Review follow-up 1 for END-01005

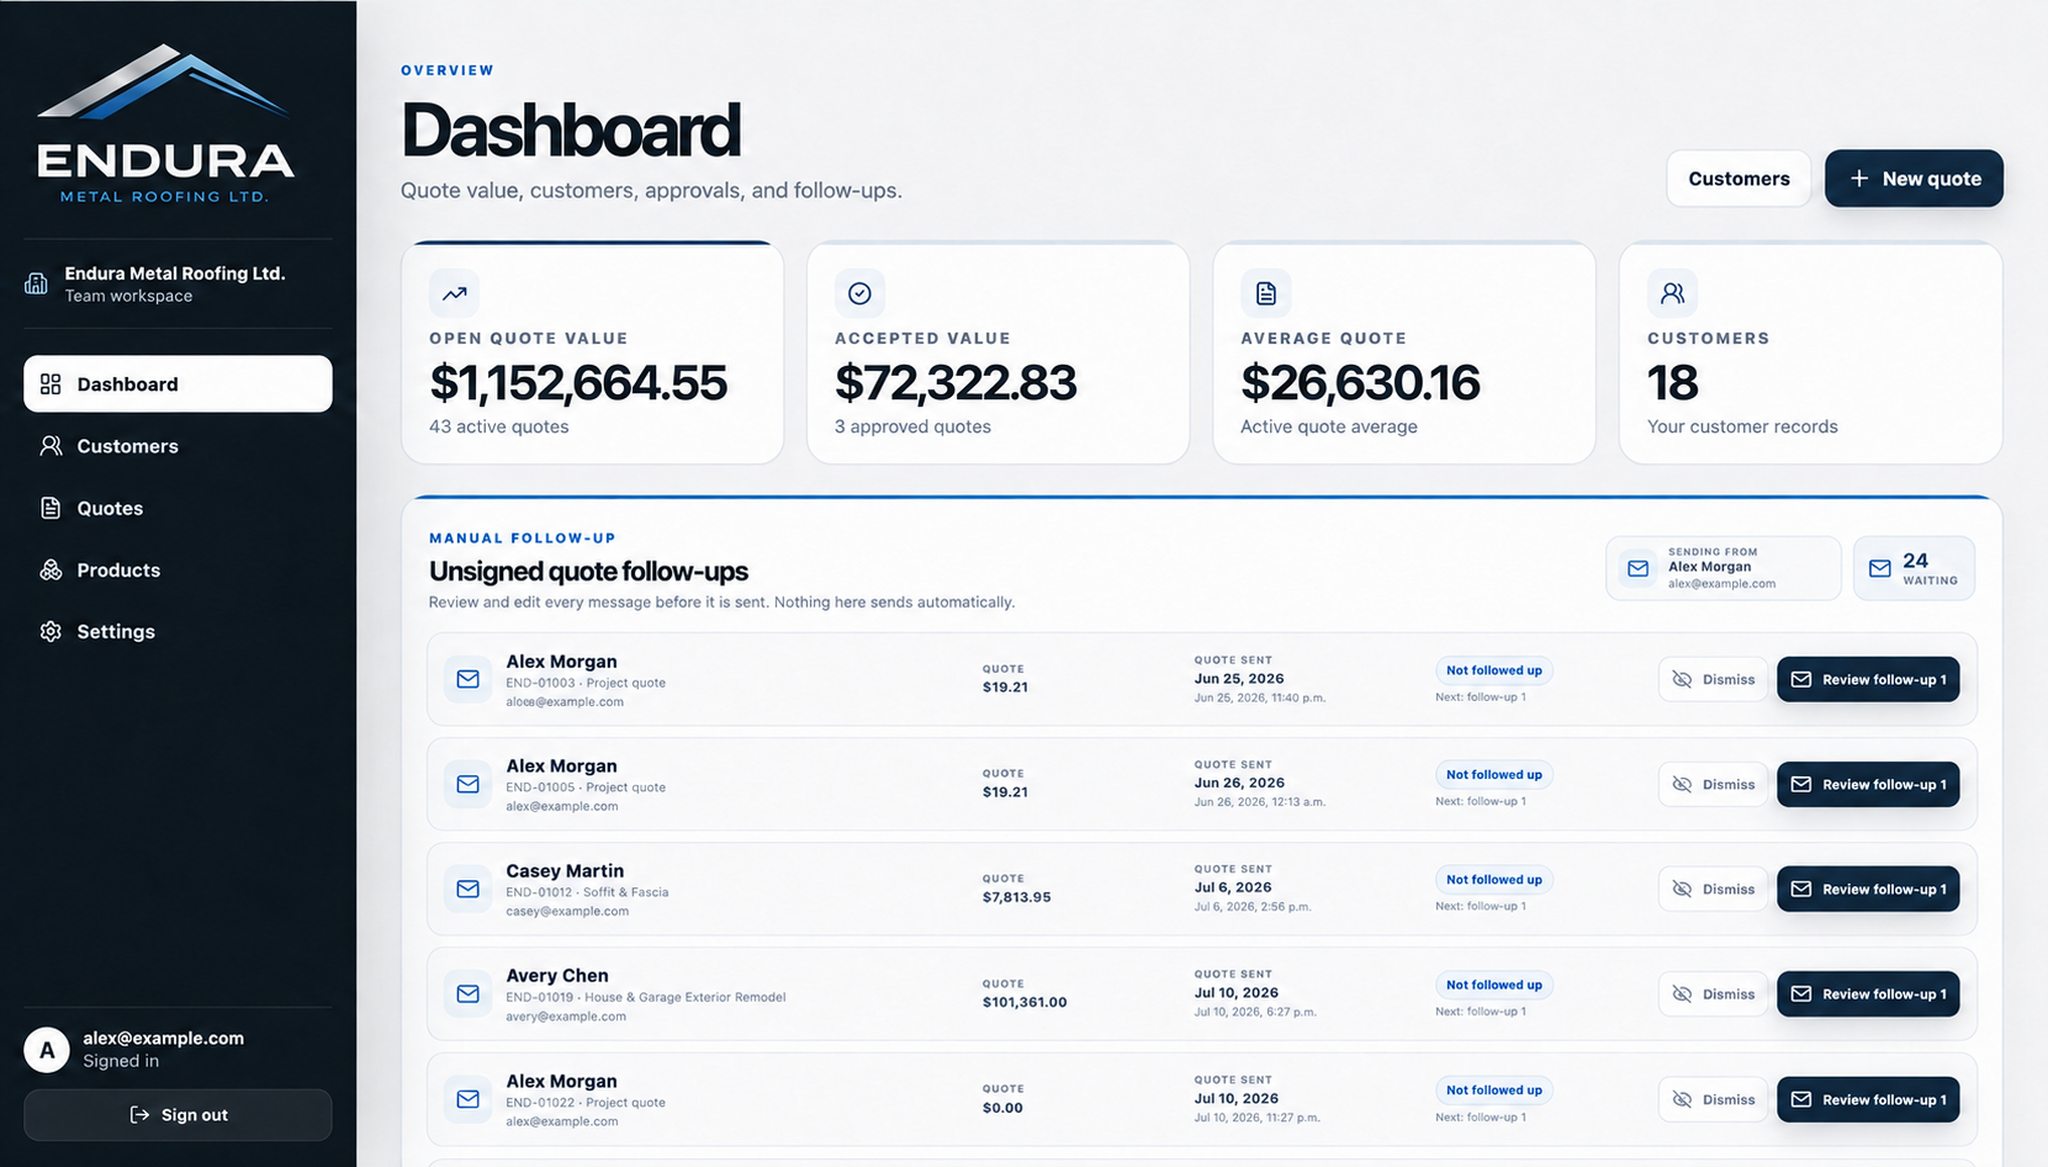click(x=1868, y=784)
